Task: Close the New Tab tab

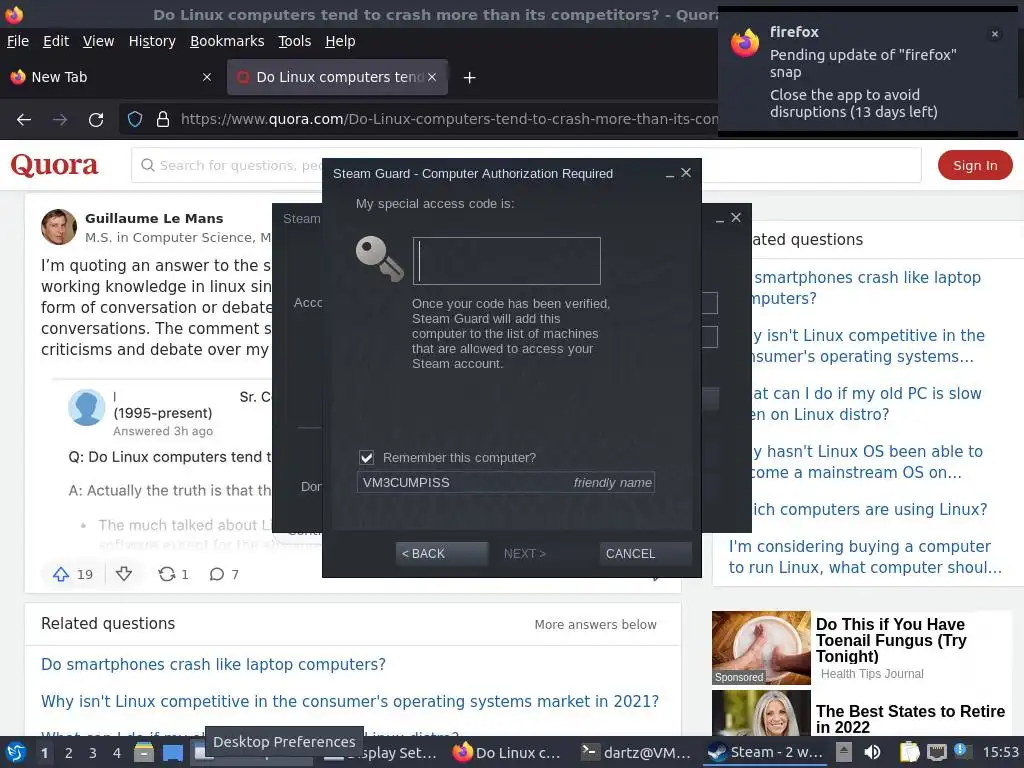Action: click(x=207, y=77)
